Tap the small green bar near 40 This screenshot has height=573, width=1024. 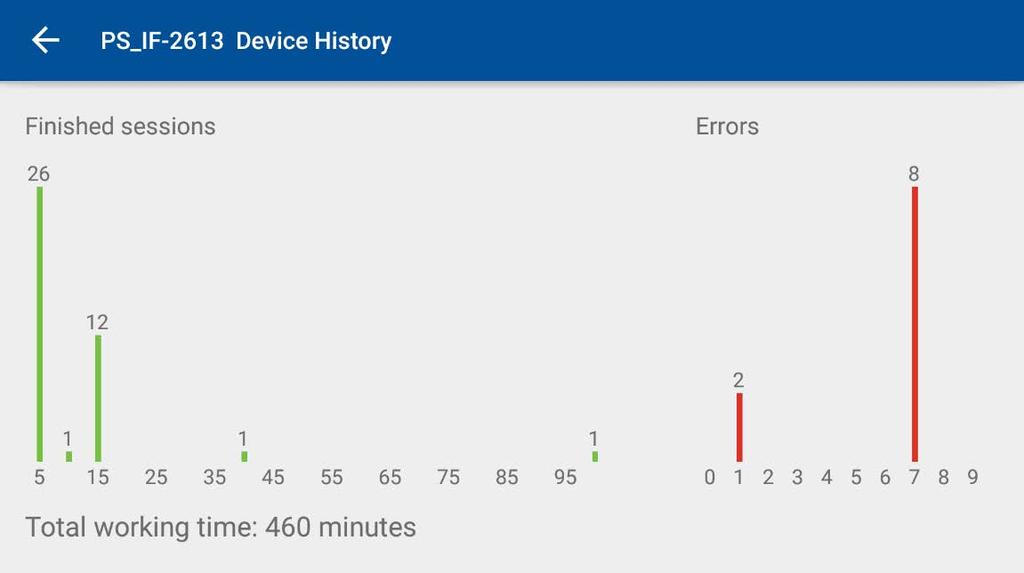(x=244, y=457)
